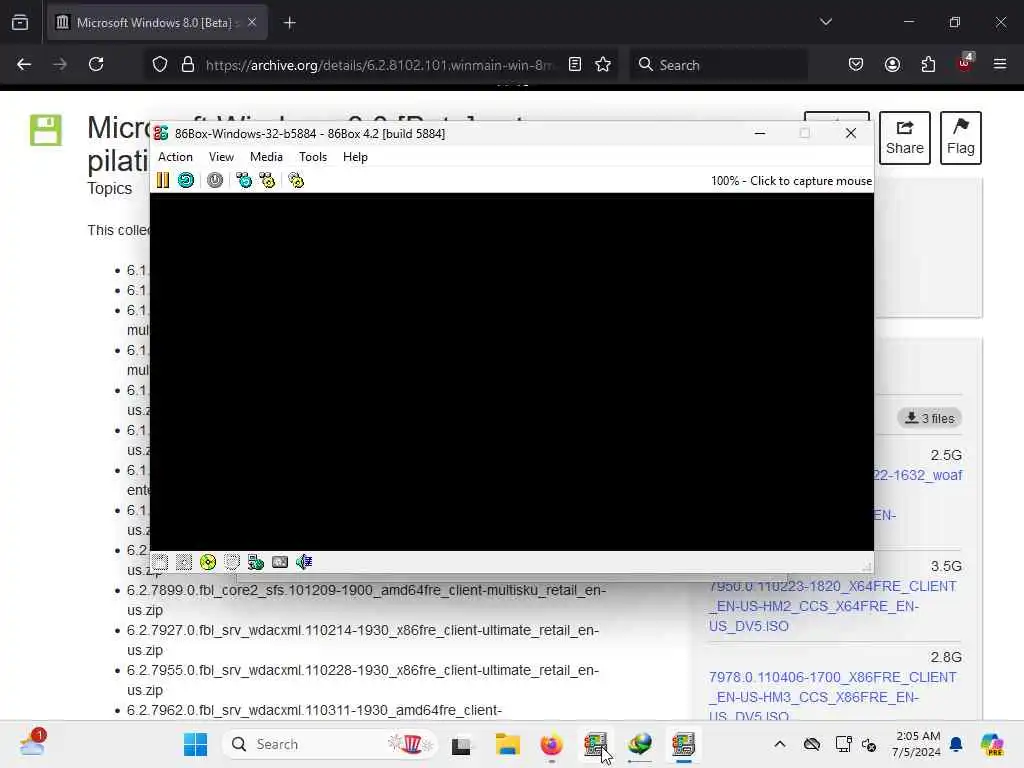Open the Help menu in 86Box

355,157
